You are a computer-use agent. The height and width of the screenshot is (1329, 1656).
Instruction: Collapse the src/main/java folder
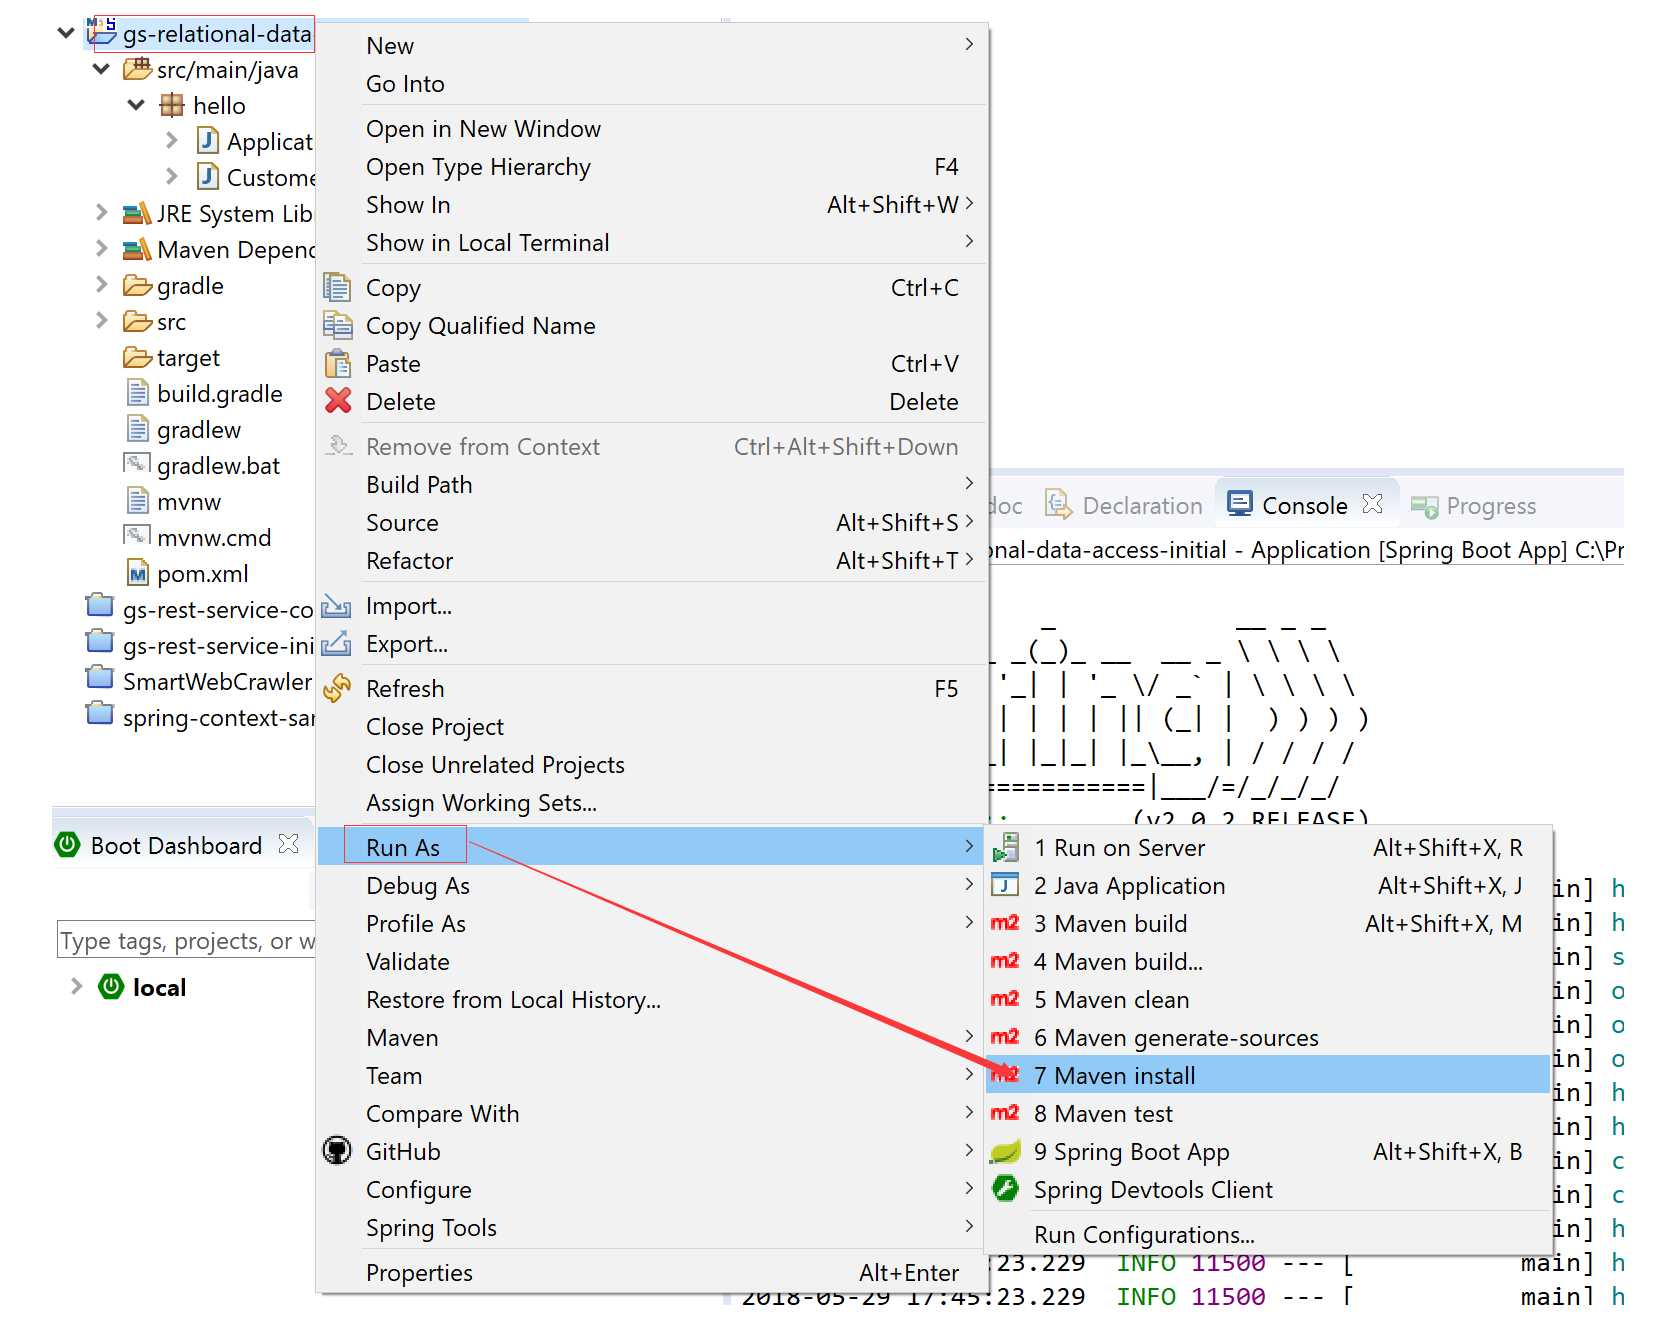[x=101, y=69]
